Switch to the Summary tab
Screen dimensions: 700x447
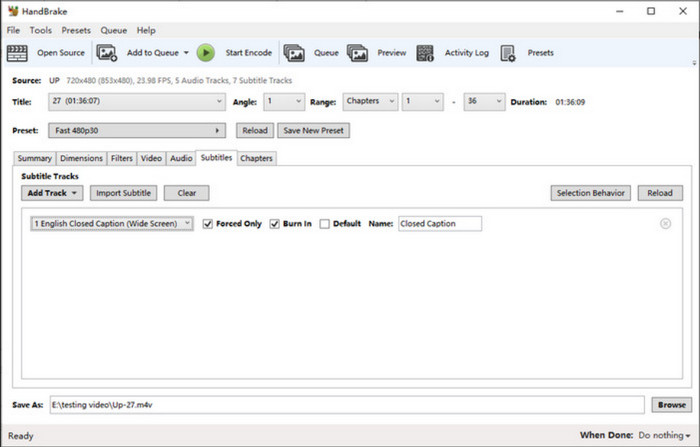click(x=34, y=158)
